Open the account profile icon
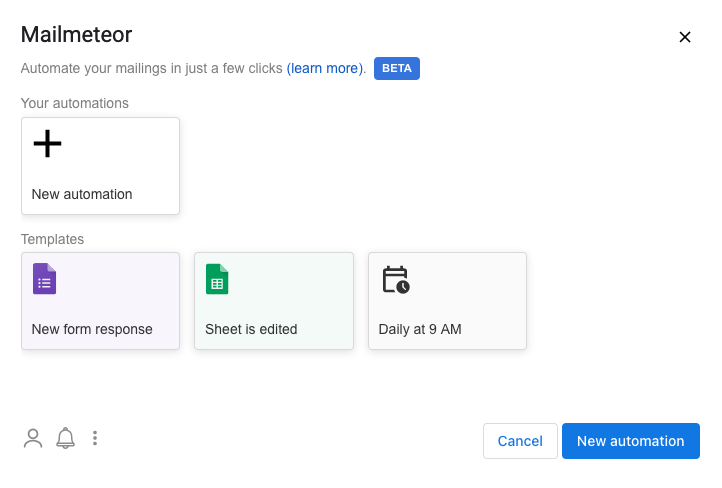 [33, 438]
